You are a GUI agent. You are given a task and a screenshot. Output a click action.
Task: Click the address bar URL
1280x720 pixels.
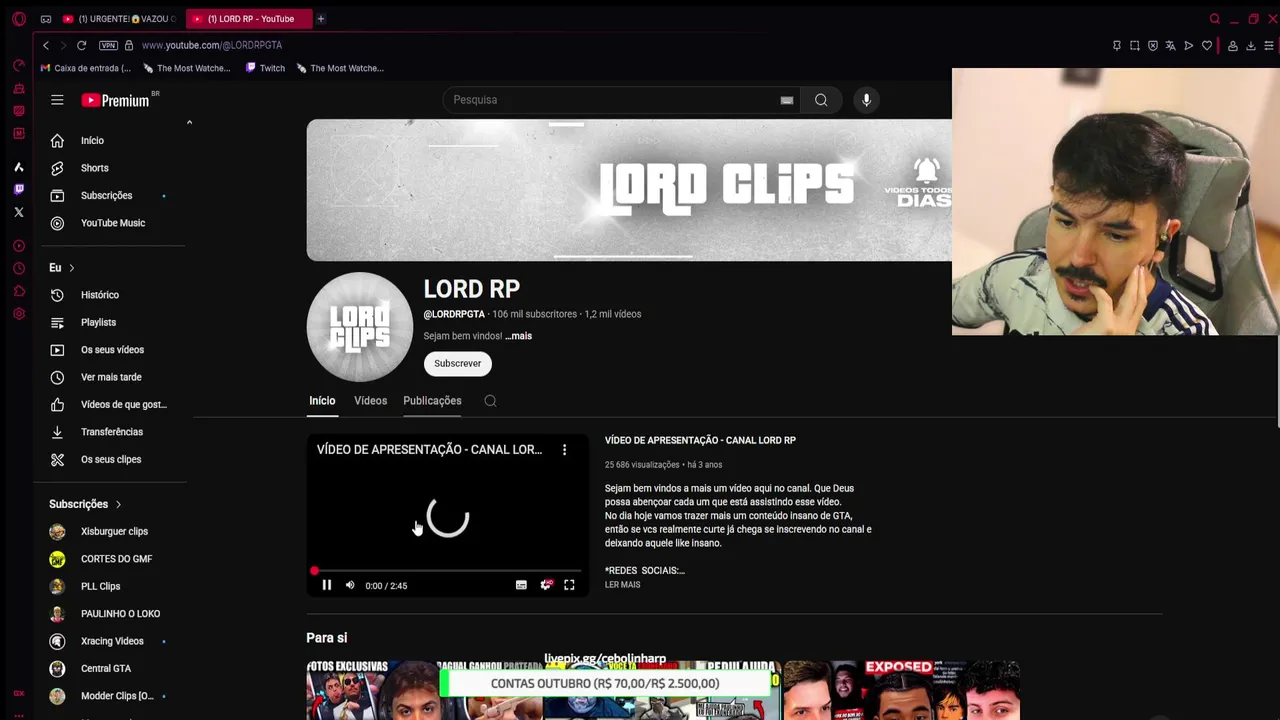pos(212,45)
